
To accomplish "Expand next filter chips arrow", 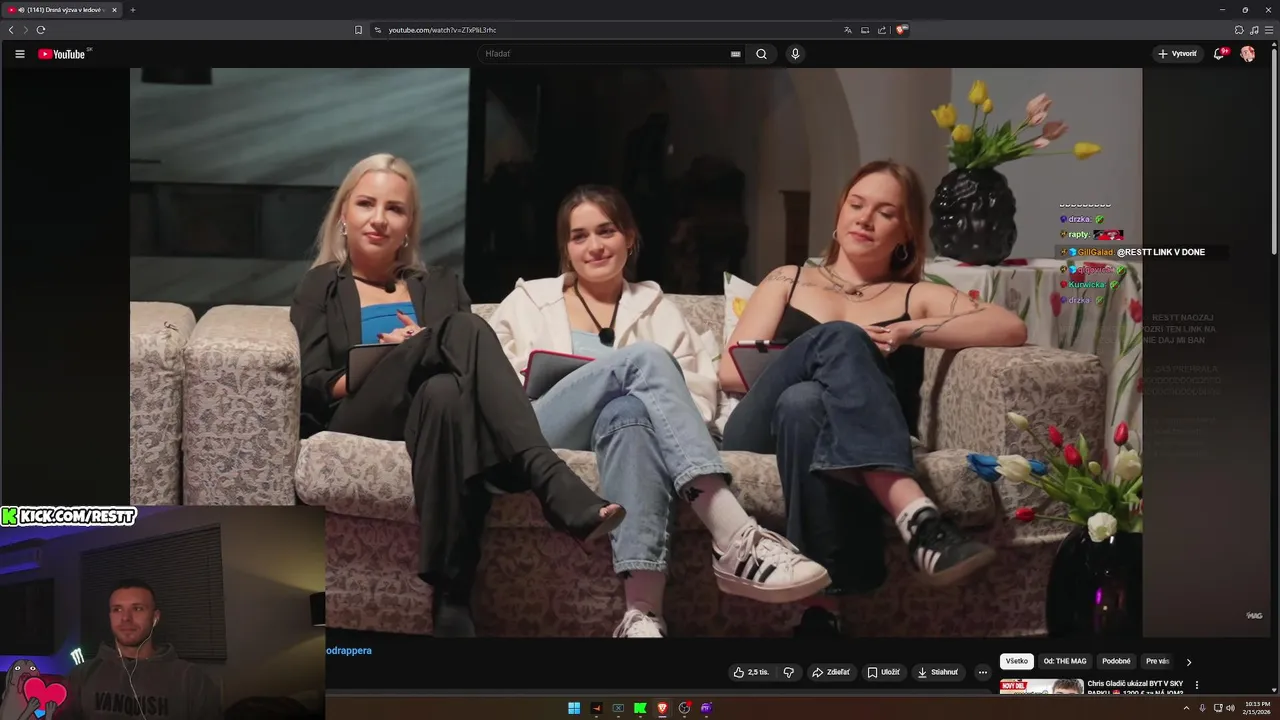I will tap(1189, 662).
